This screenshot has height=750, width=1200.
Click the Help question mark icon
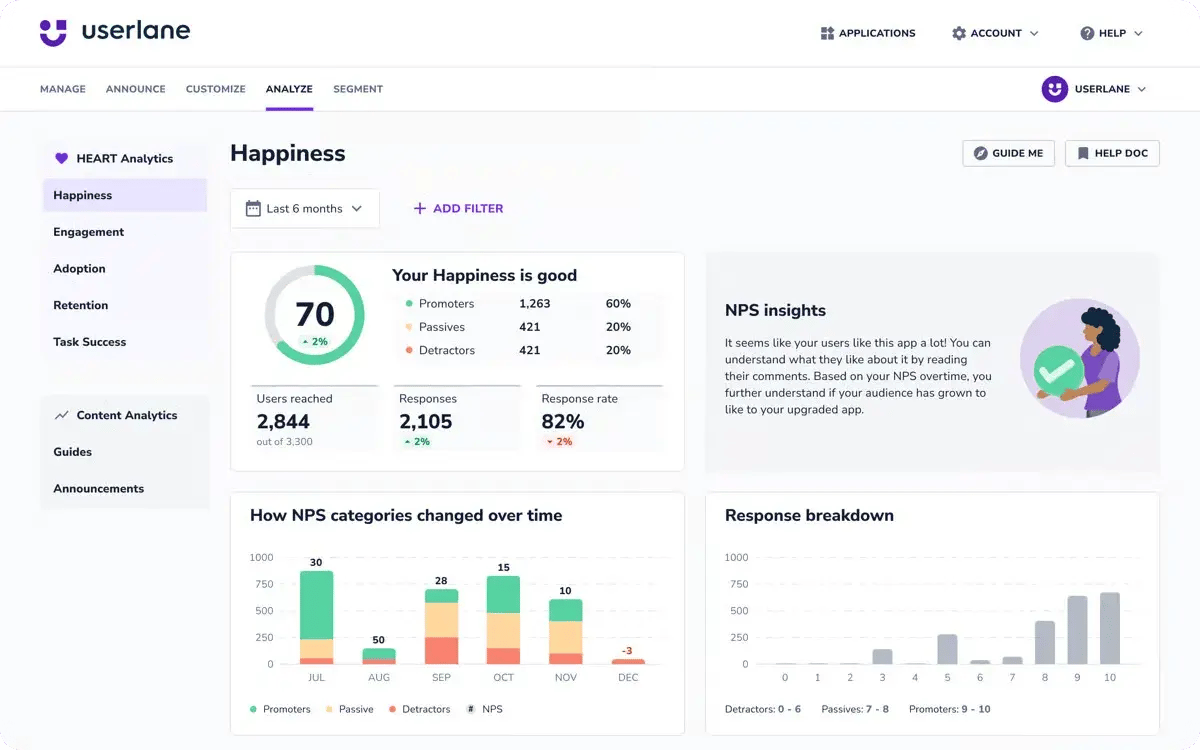[x=1087, y=33]
